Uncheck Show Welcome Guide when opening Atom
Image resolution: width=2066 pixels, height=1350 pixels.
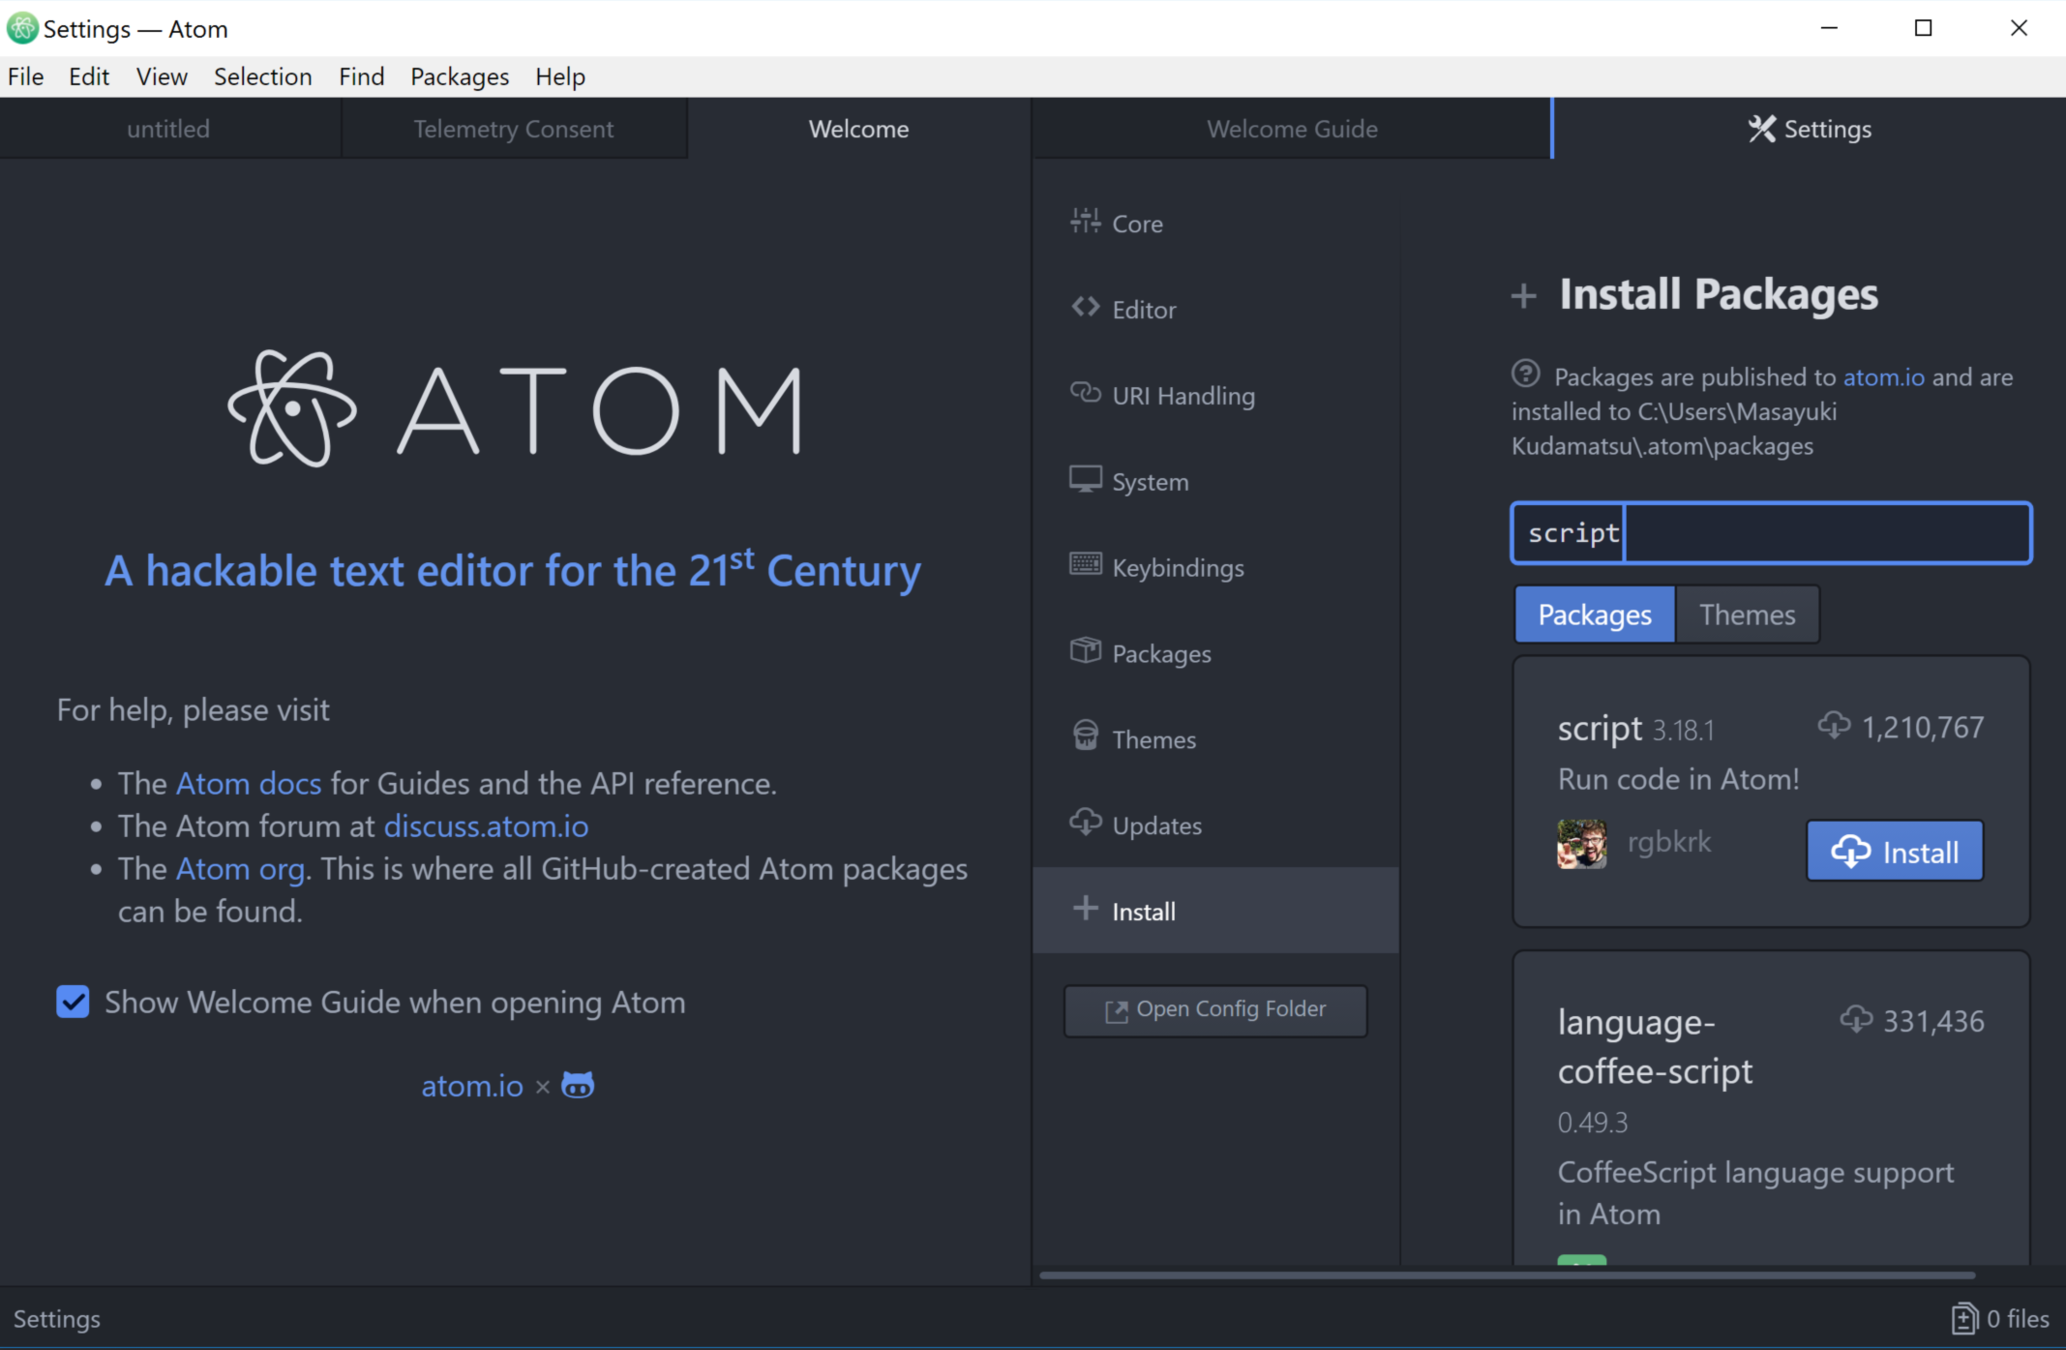pyautogui.click(x=73, y=1002)
